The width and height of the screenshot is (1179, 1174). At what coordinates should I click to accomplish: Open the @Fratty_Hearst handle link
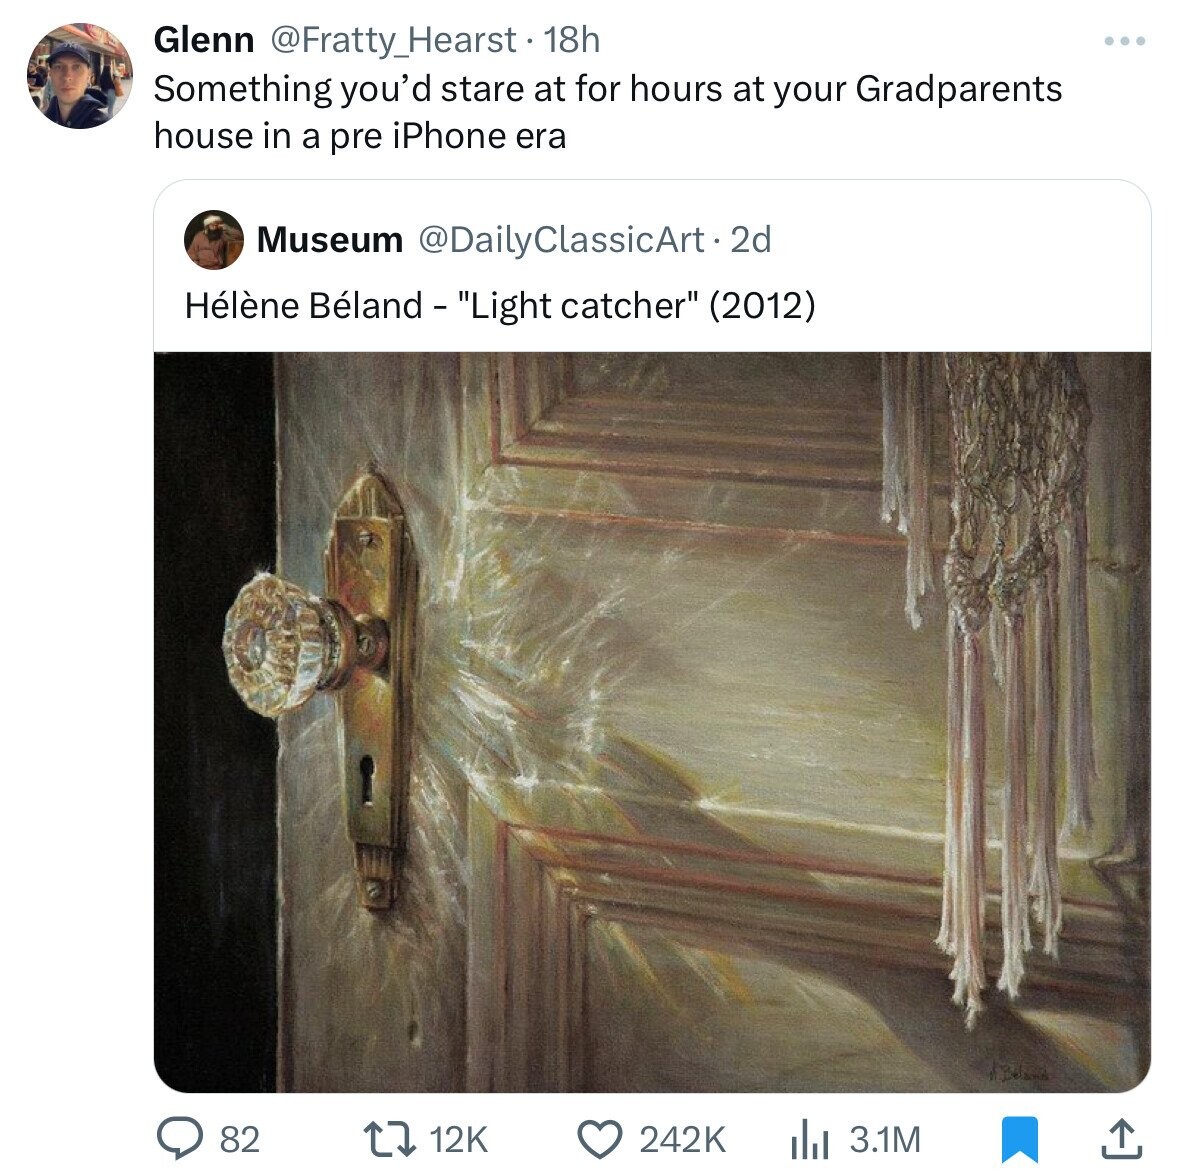[x=392, y=40]
